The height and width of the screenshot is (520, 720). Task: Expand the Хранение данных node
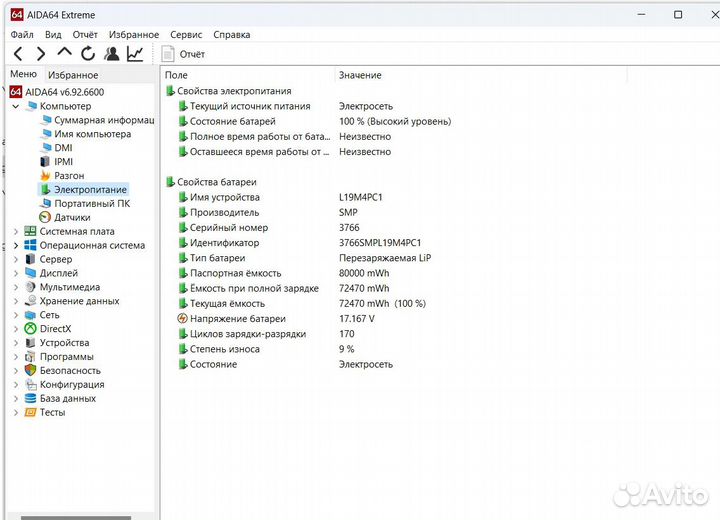(16, 301)
